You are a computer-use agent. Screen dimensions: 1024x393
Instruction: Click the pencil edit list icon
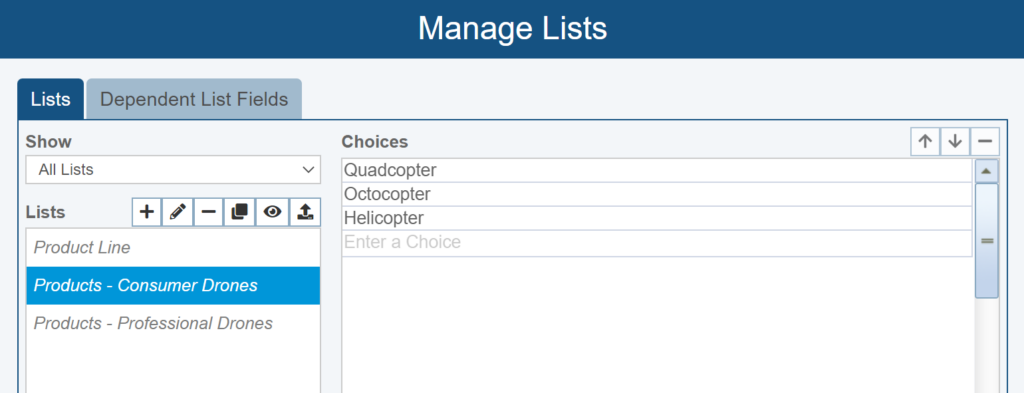tap(178, 212)
